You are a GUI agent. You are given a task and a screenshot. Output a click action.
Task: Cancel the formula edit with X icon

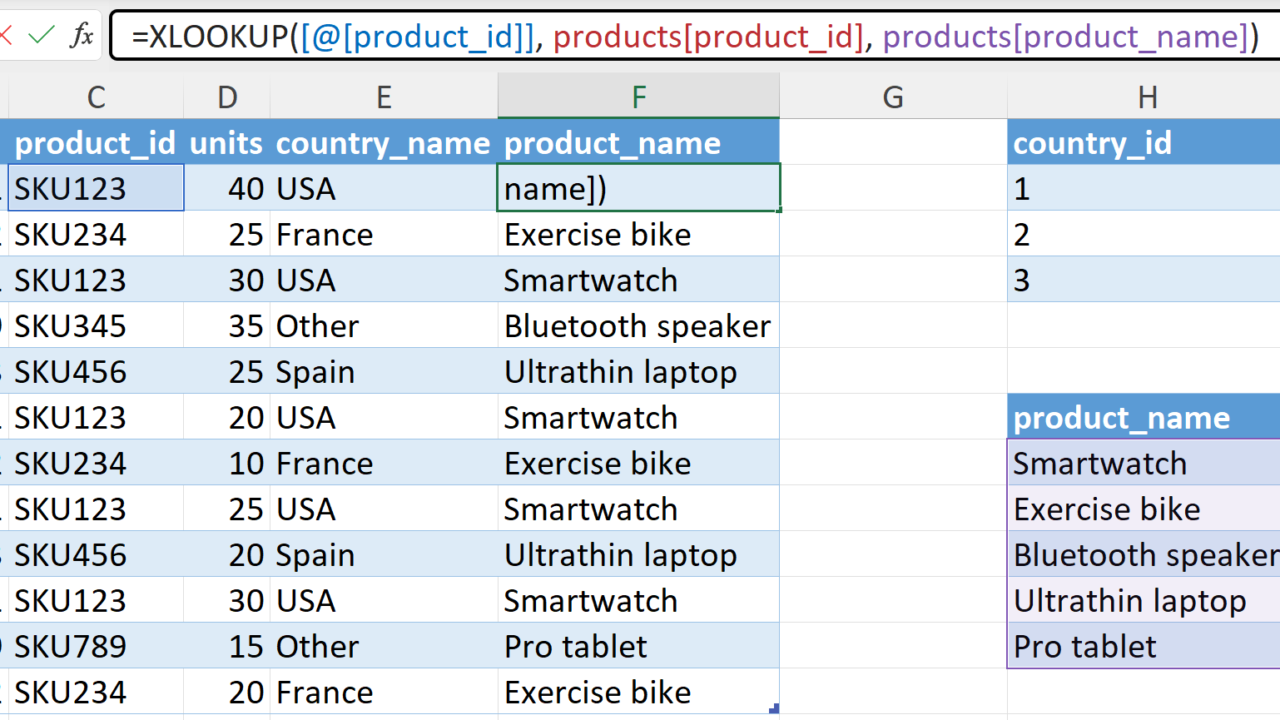tap(5, 37)
